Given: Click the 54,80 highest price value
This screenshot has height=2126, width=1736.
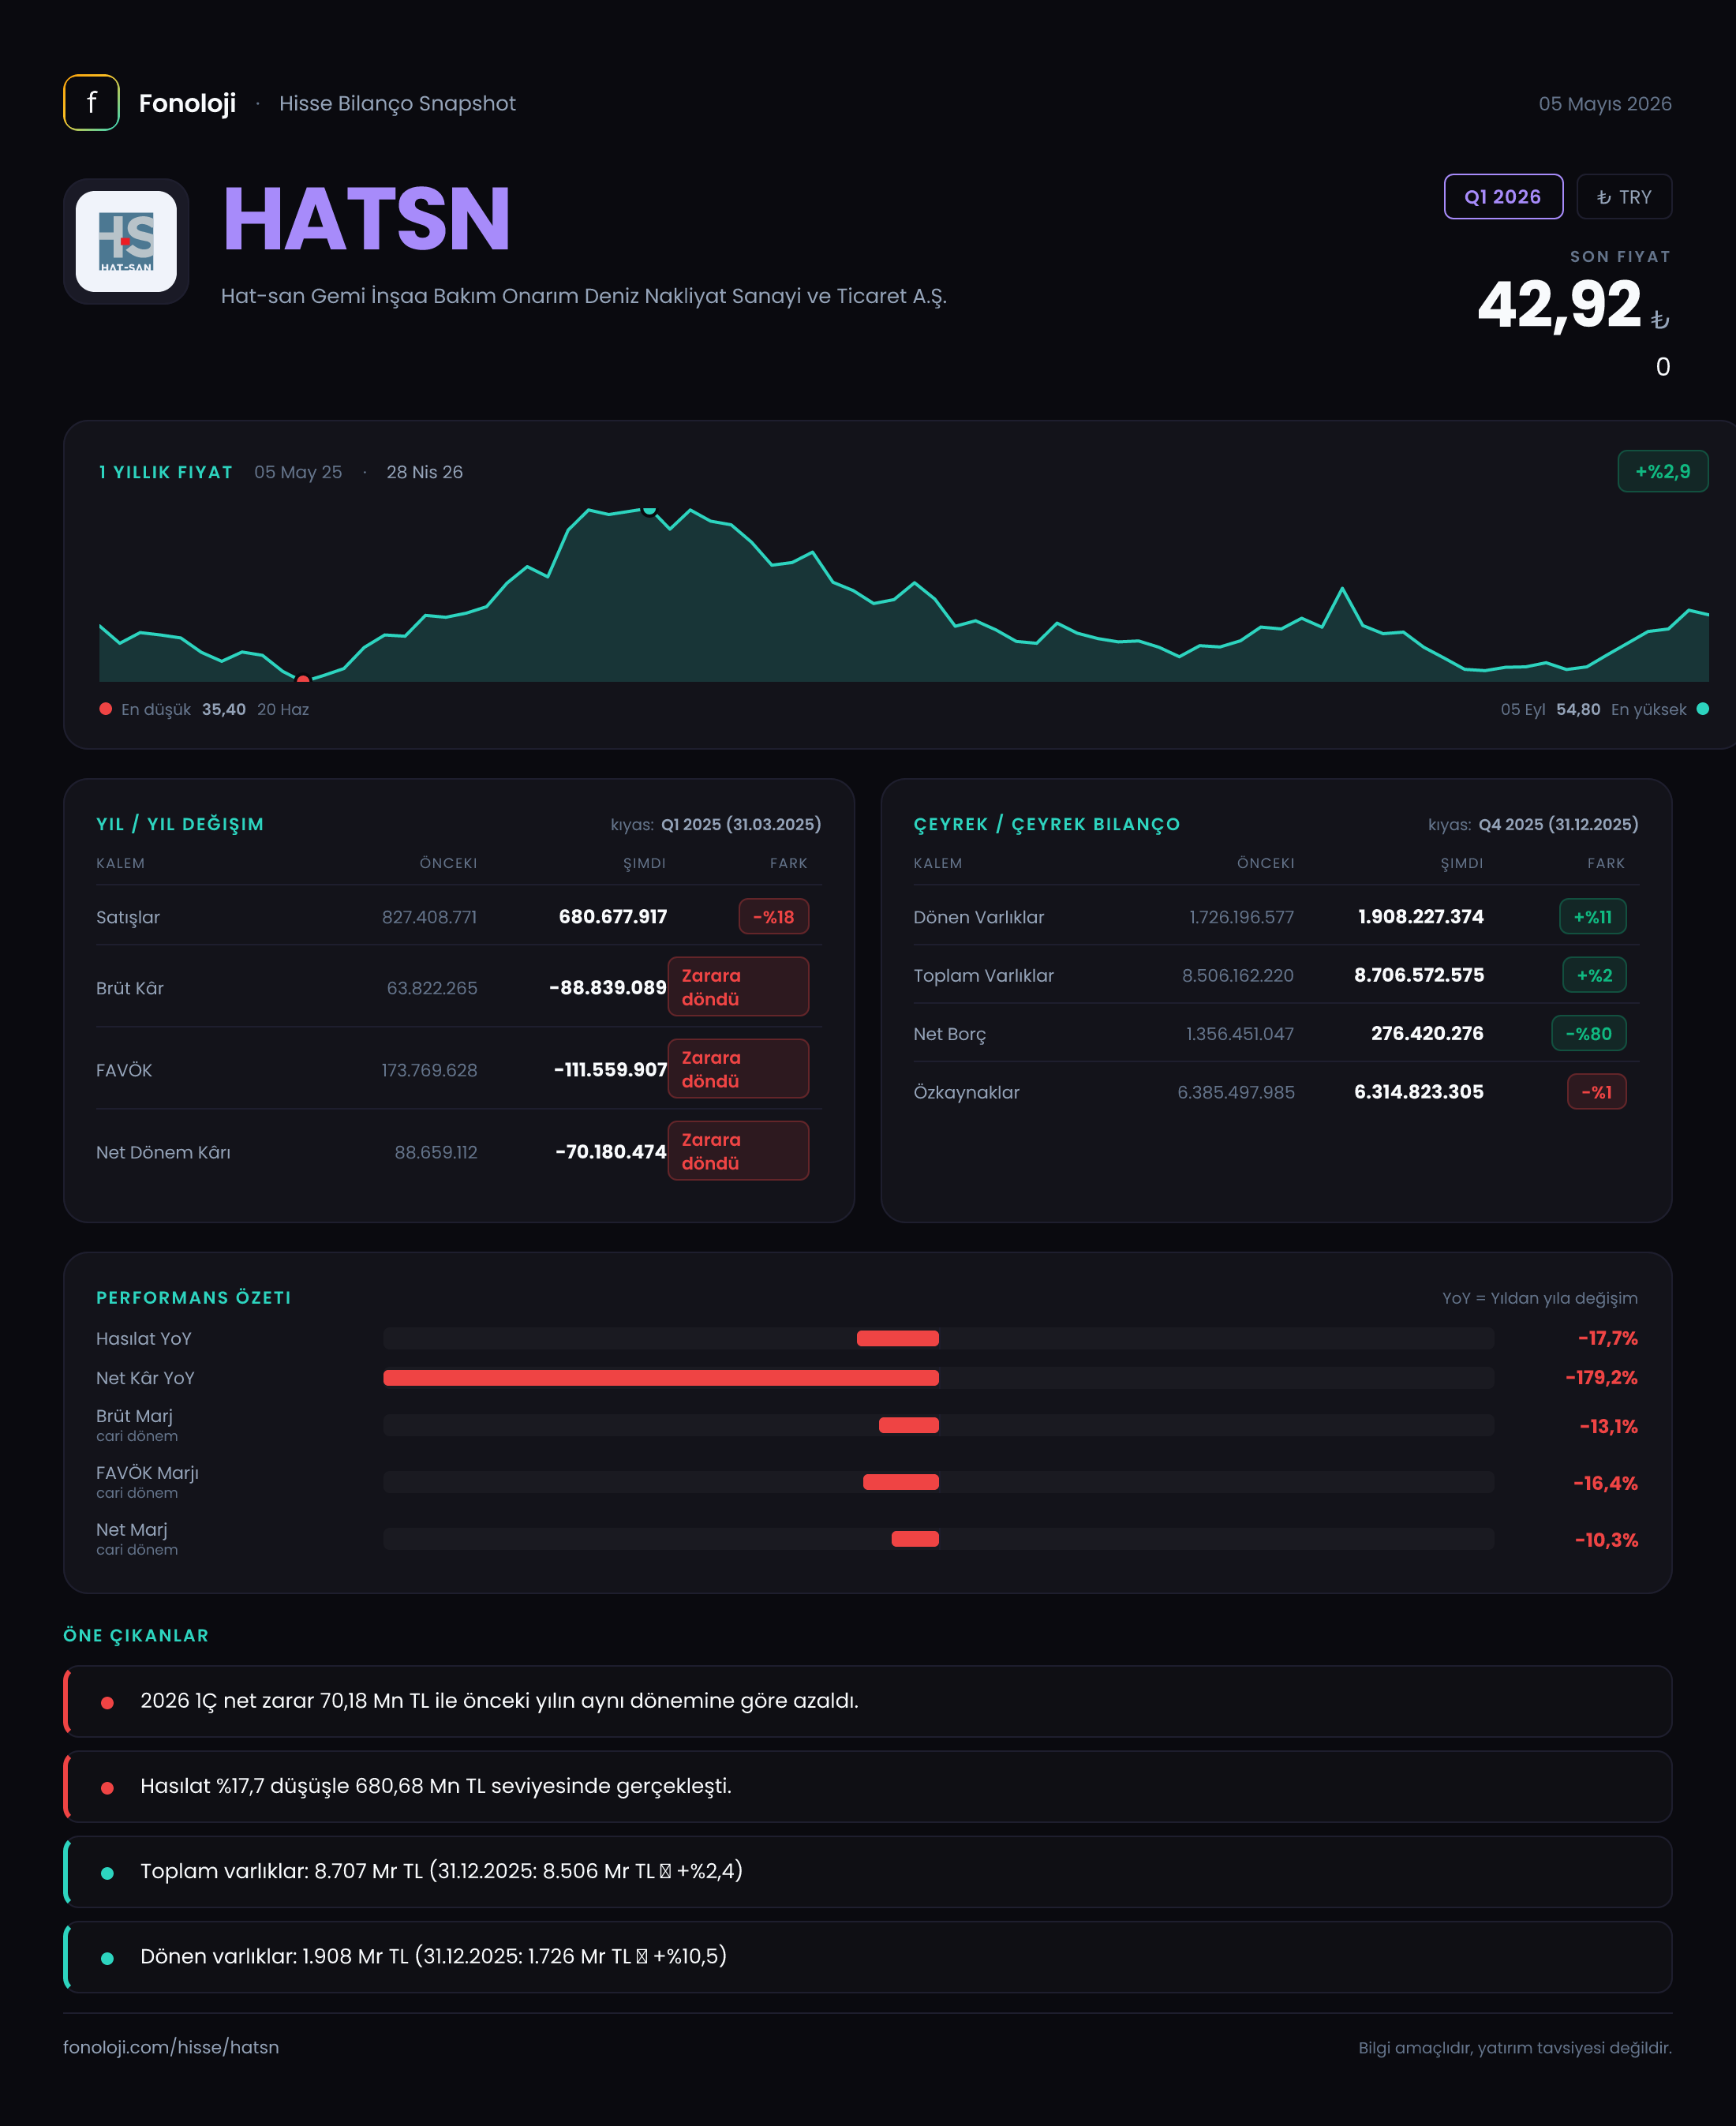Looking at the screenshot, I should (1578, 709).
